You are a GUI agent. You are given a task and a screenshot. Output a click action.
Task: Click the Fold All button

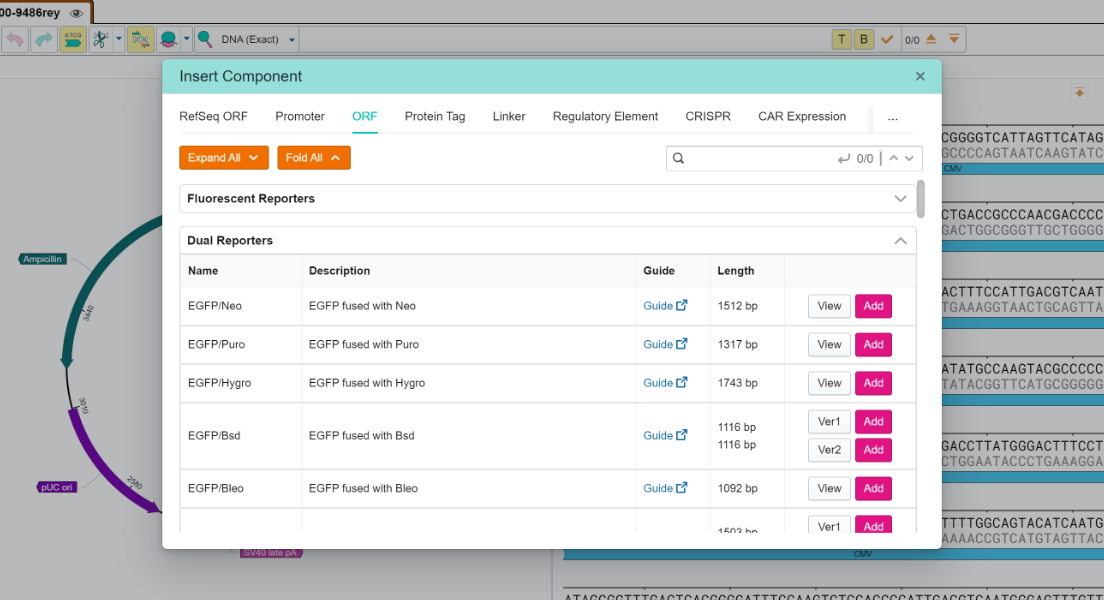(x=313, y=158)
